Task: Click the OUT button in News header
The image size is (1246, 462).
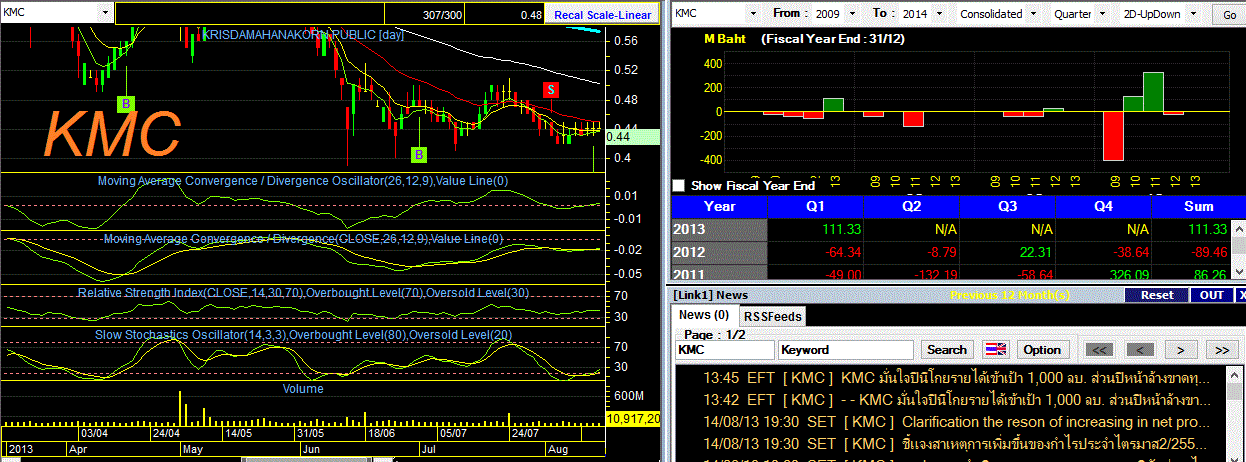Action: click(1211, 295)
